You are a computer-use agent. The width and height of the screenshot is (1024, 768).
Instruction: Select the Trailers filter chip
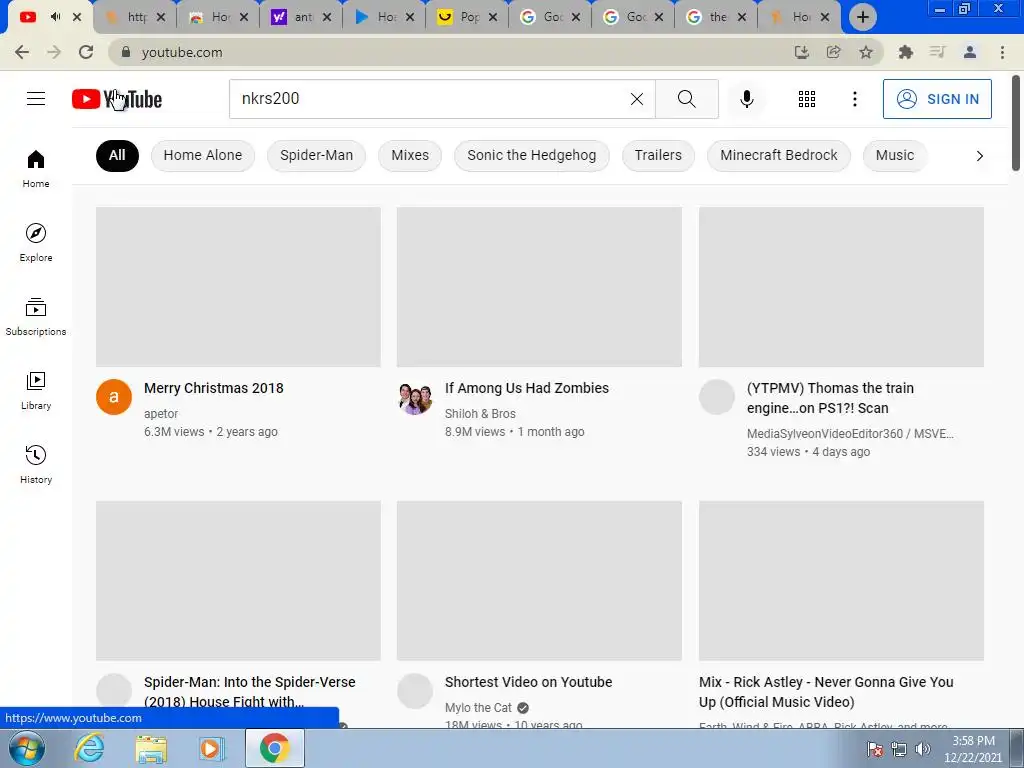tap(658, 155)
